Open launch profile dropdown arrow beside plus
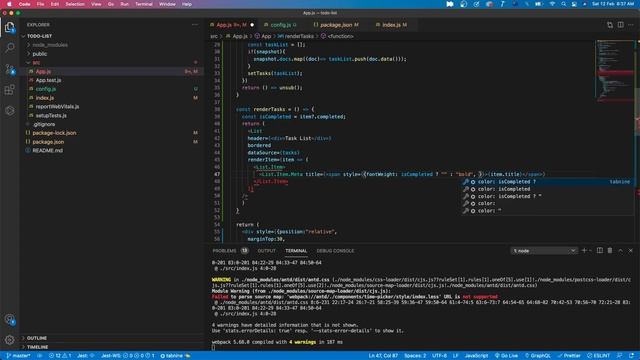 pos(590,251)
